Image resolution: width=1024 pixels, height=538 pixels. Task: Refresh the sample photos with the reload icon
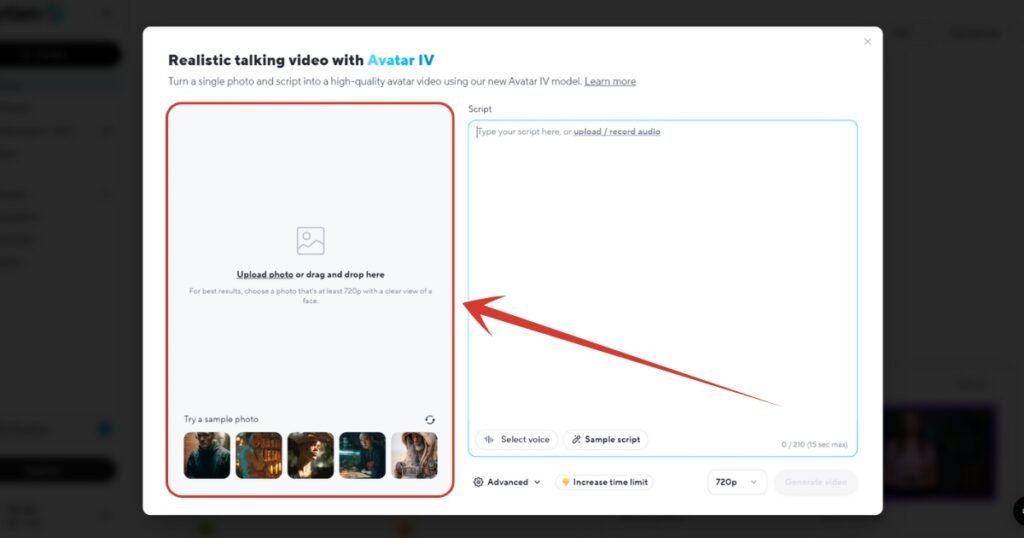pyautogui.click(x=430, y=420)
